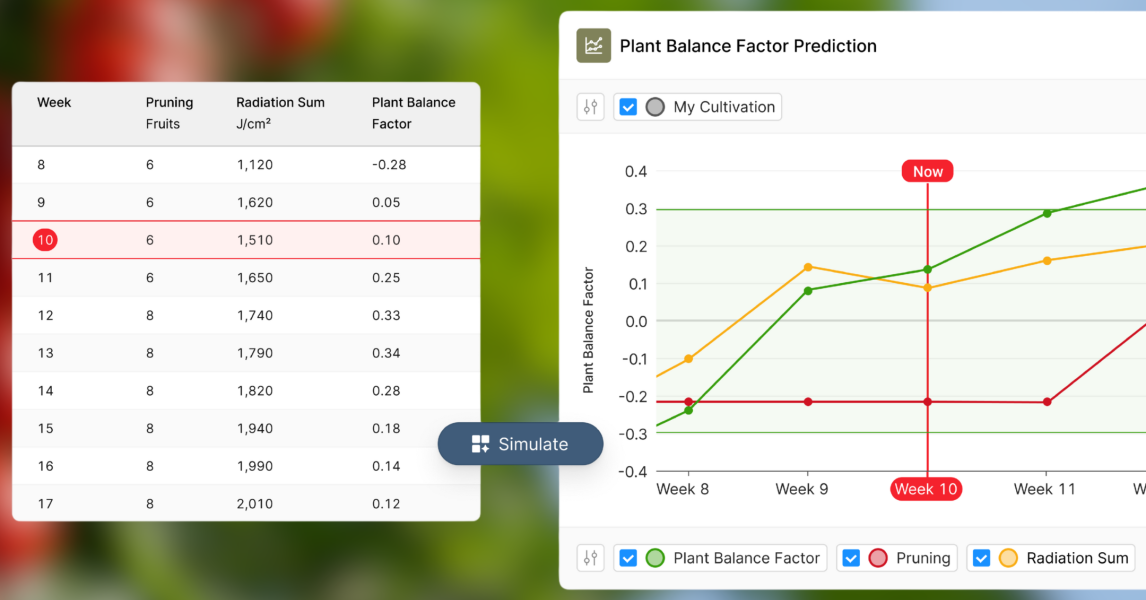Screen dimensions: 1146x600
Task: Click the 1,940 radiation sum cell
Action: click(254, 428)
